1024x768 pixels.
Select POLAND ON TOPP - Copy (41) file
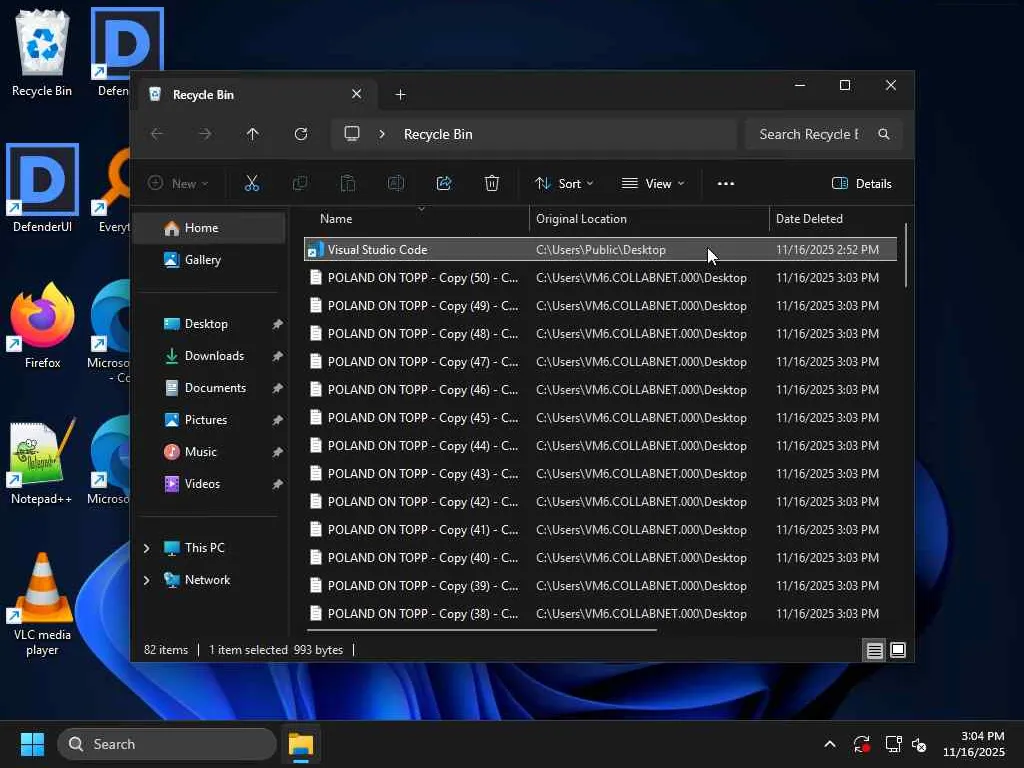600,530
